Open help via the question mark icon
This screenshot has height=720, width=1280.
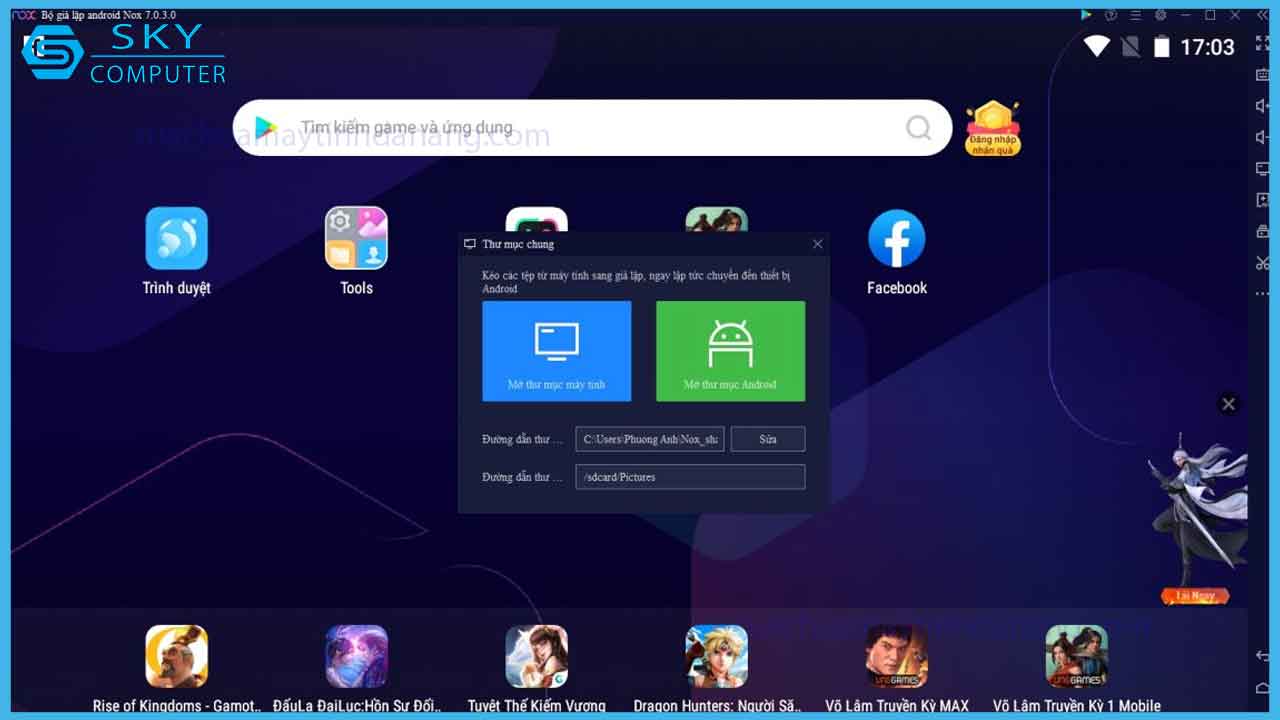1112,15
